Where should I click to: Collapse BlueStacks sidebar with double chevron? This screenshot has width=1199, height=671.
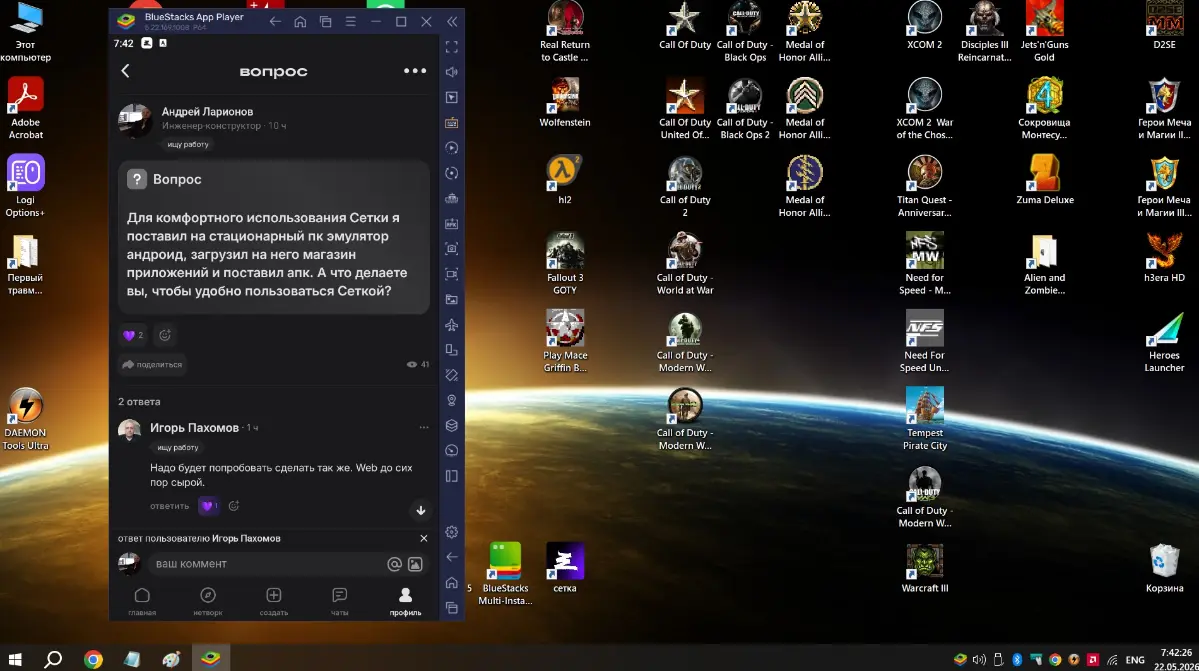[452, 21]
